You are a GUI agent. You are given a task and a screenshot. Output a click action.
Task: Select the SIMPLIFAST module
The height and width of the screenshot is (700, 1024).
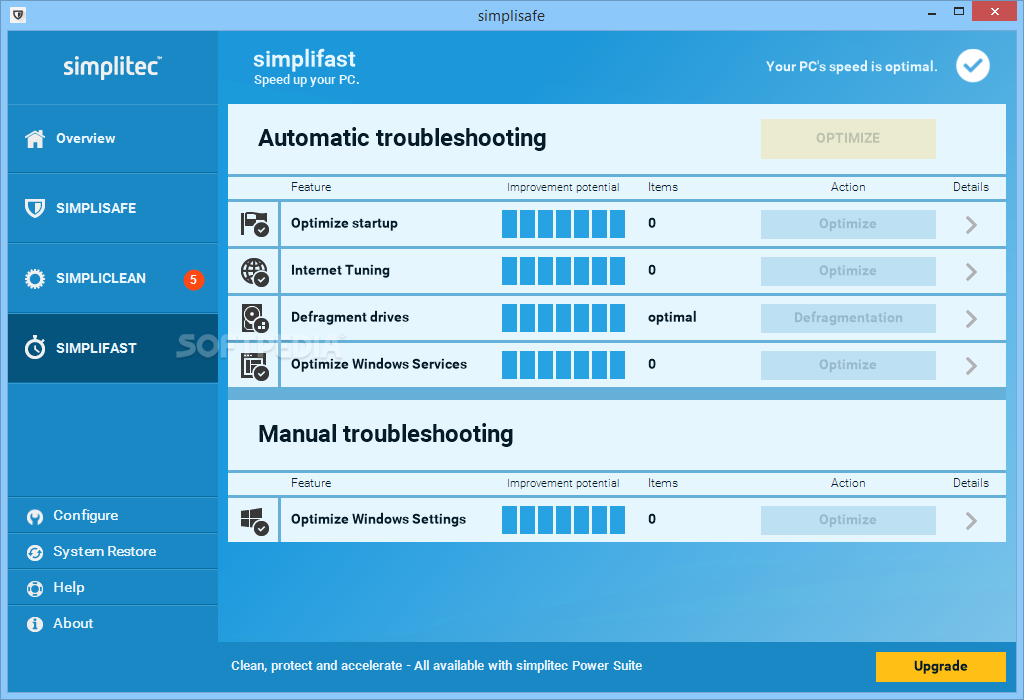[113, 348]
